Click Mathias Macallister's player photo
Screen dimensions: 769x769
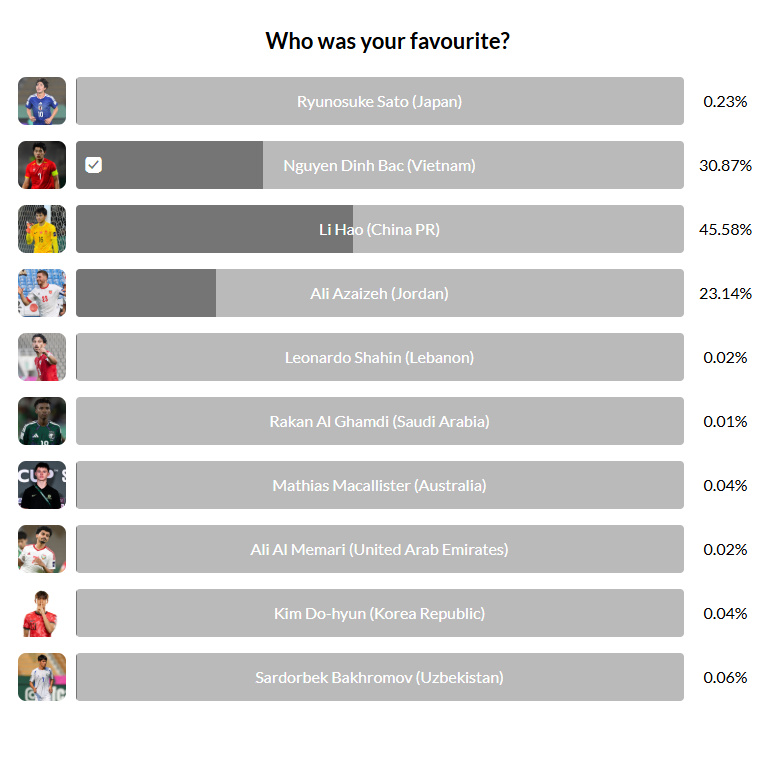click(x=42, y=485)
